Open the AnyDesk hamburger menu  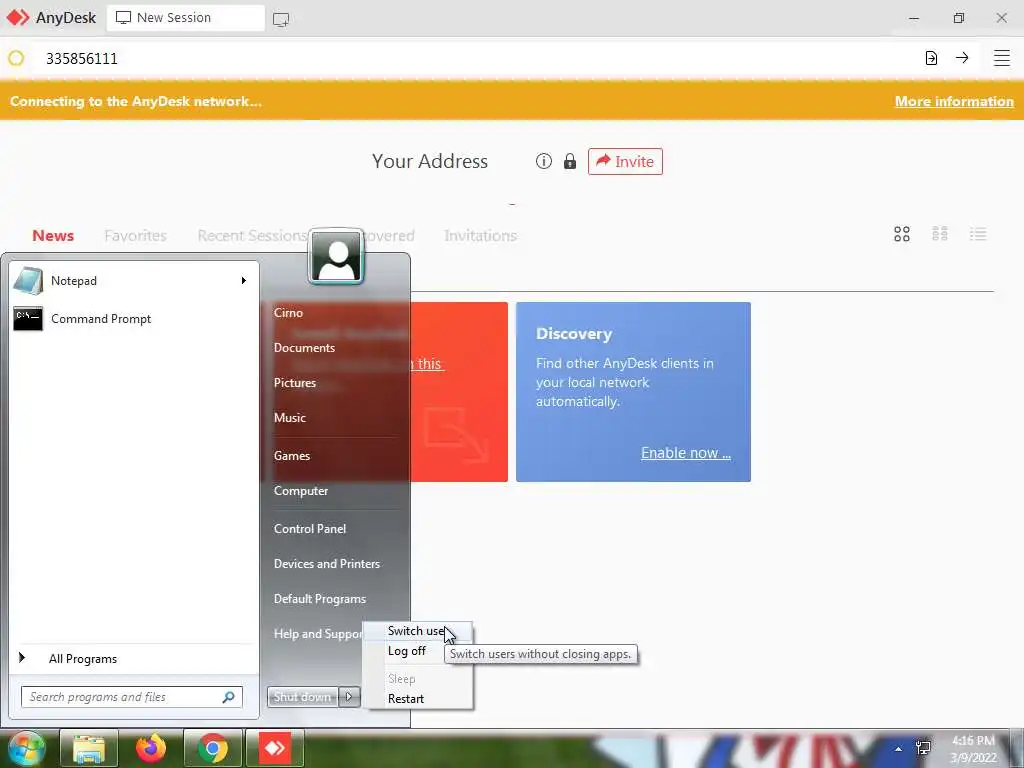pyautogui.click(x=1002, y=58)
